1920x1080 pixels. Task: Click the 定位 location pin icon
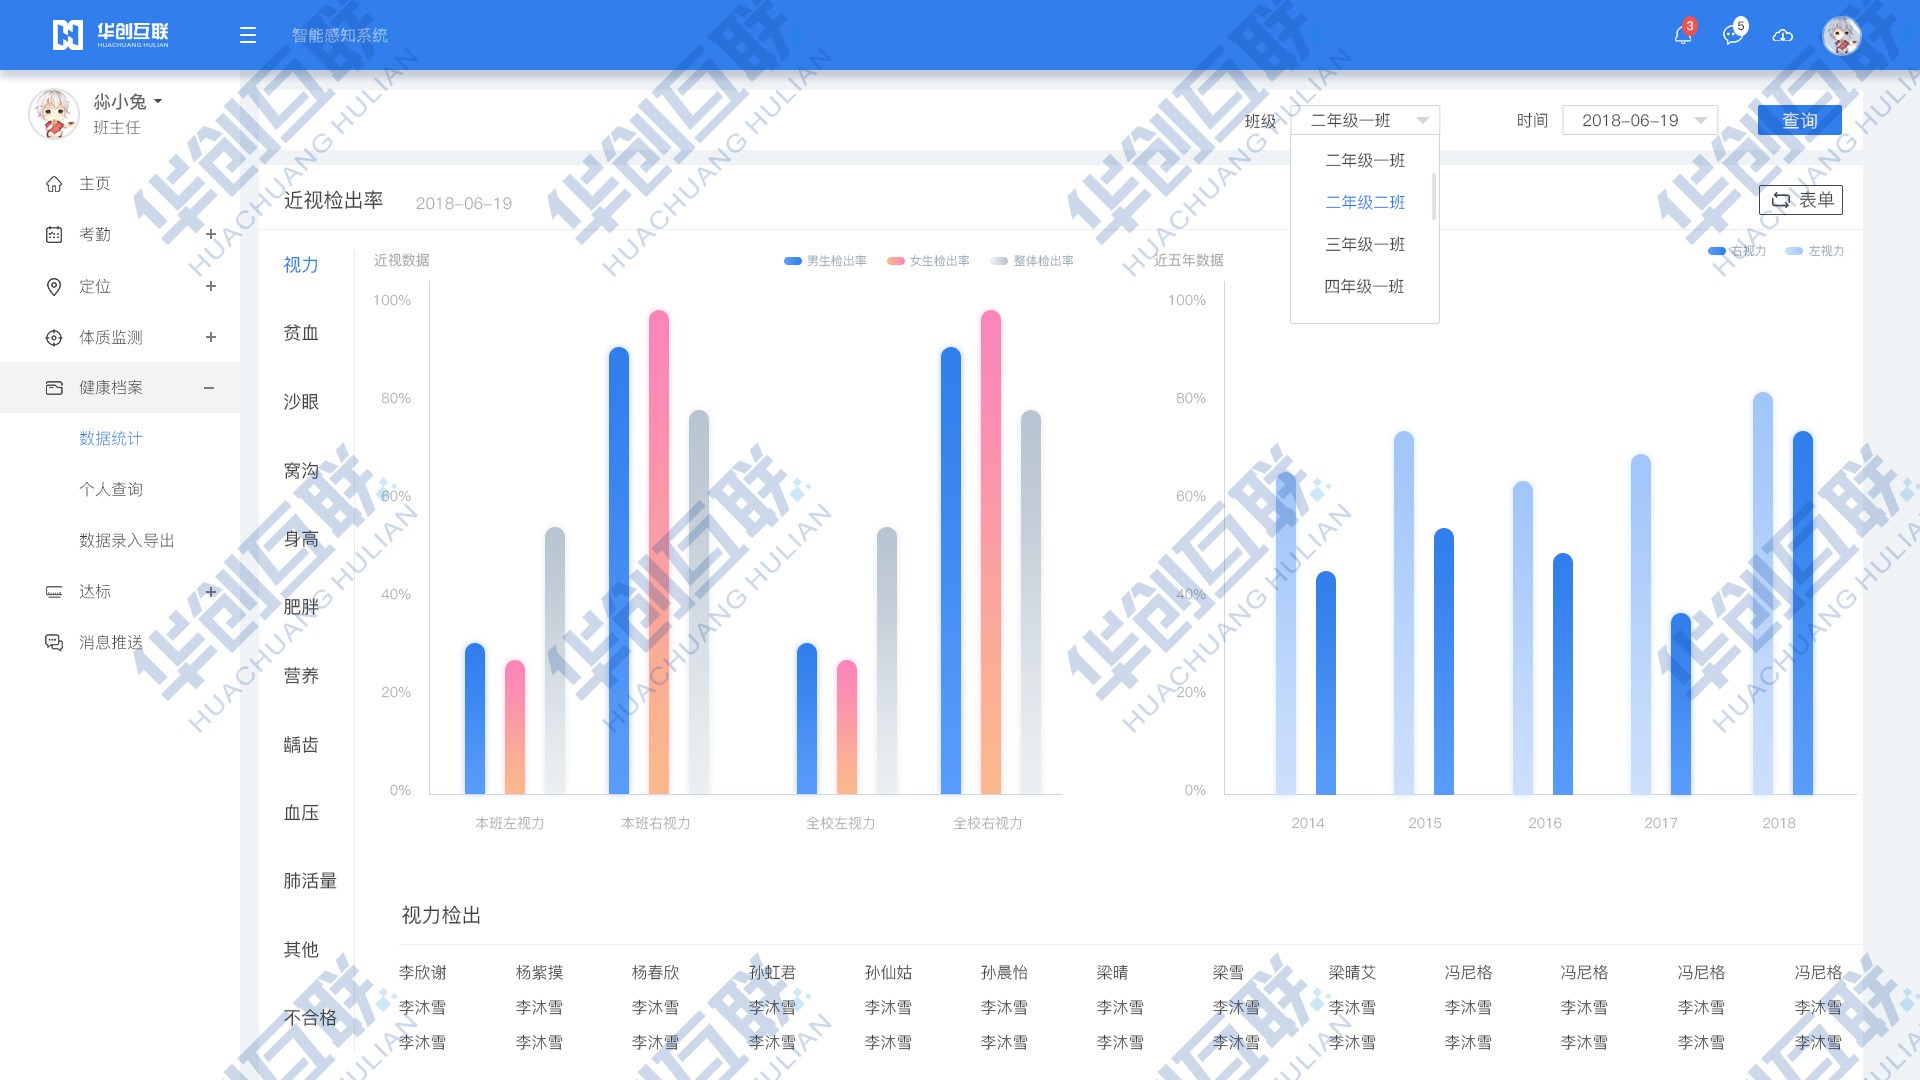click(x=54, y=287)
